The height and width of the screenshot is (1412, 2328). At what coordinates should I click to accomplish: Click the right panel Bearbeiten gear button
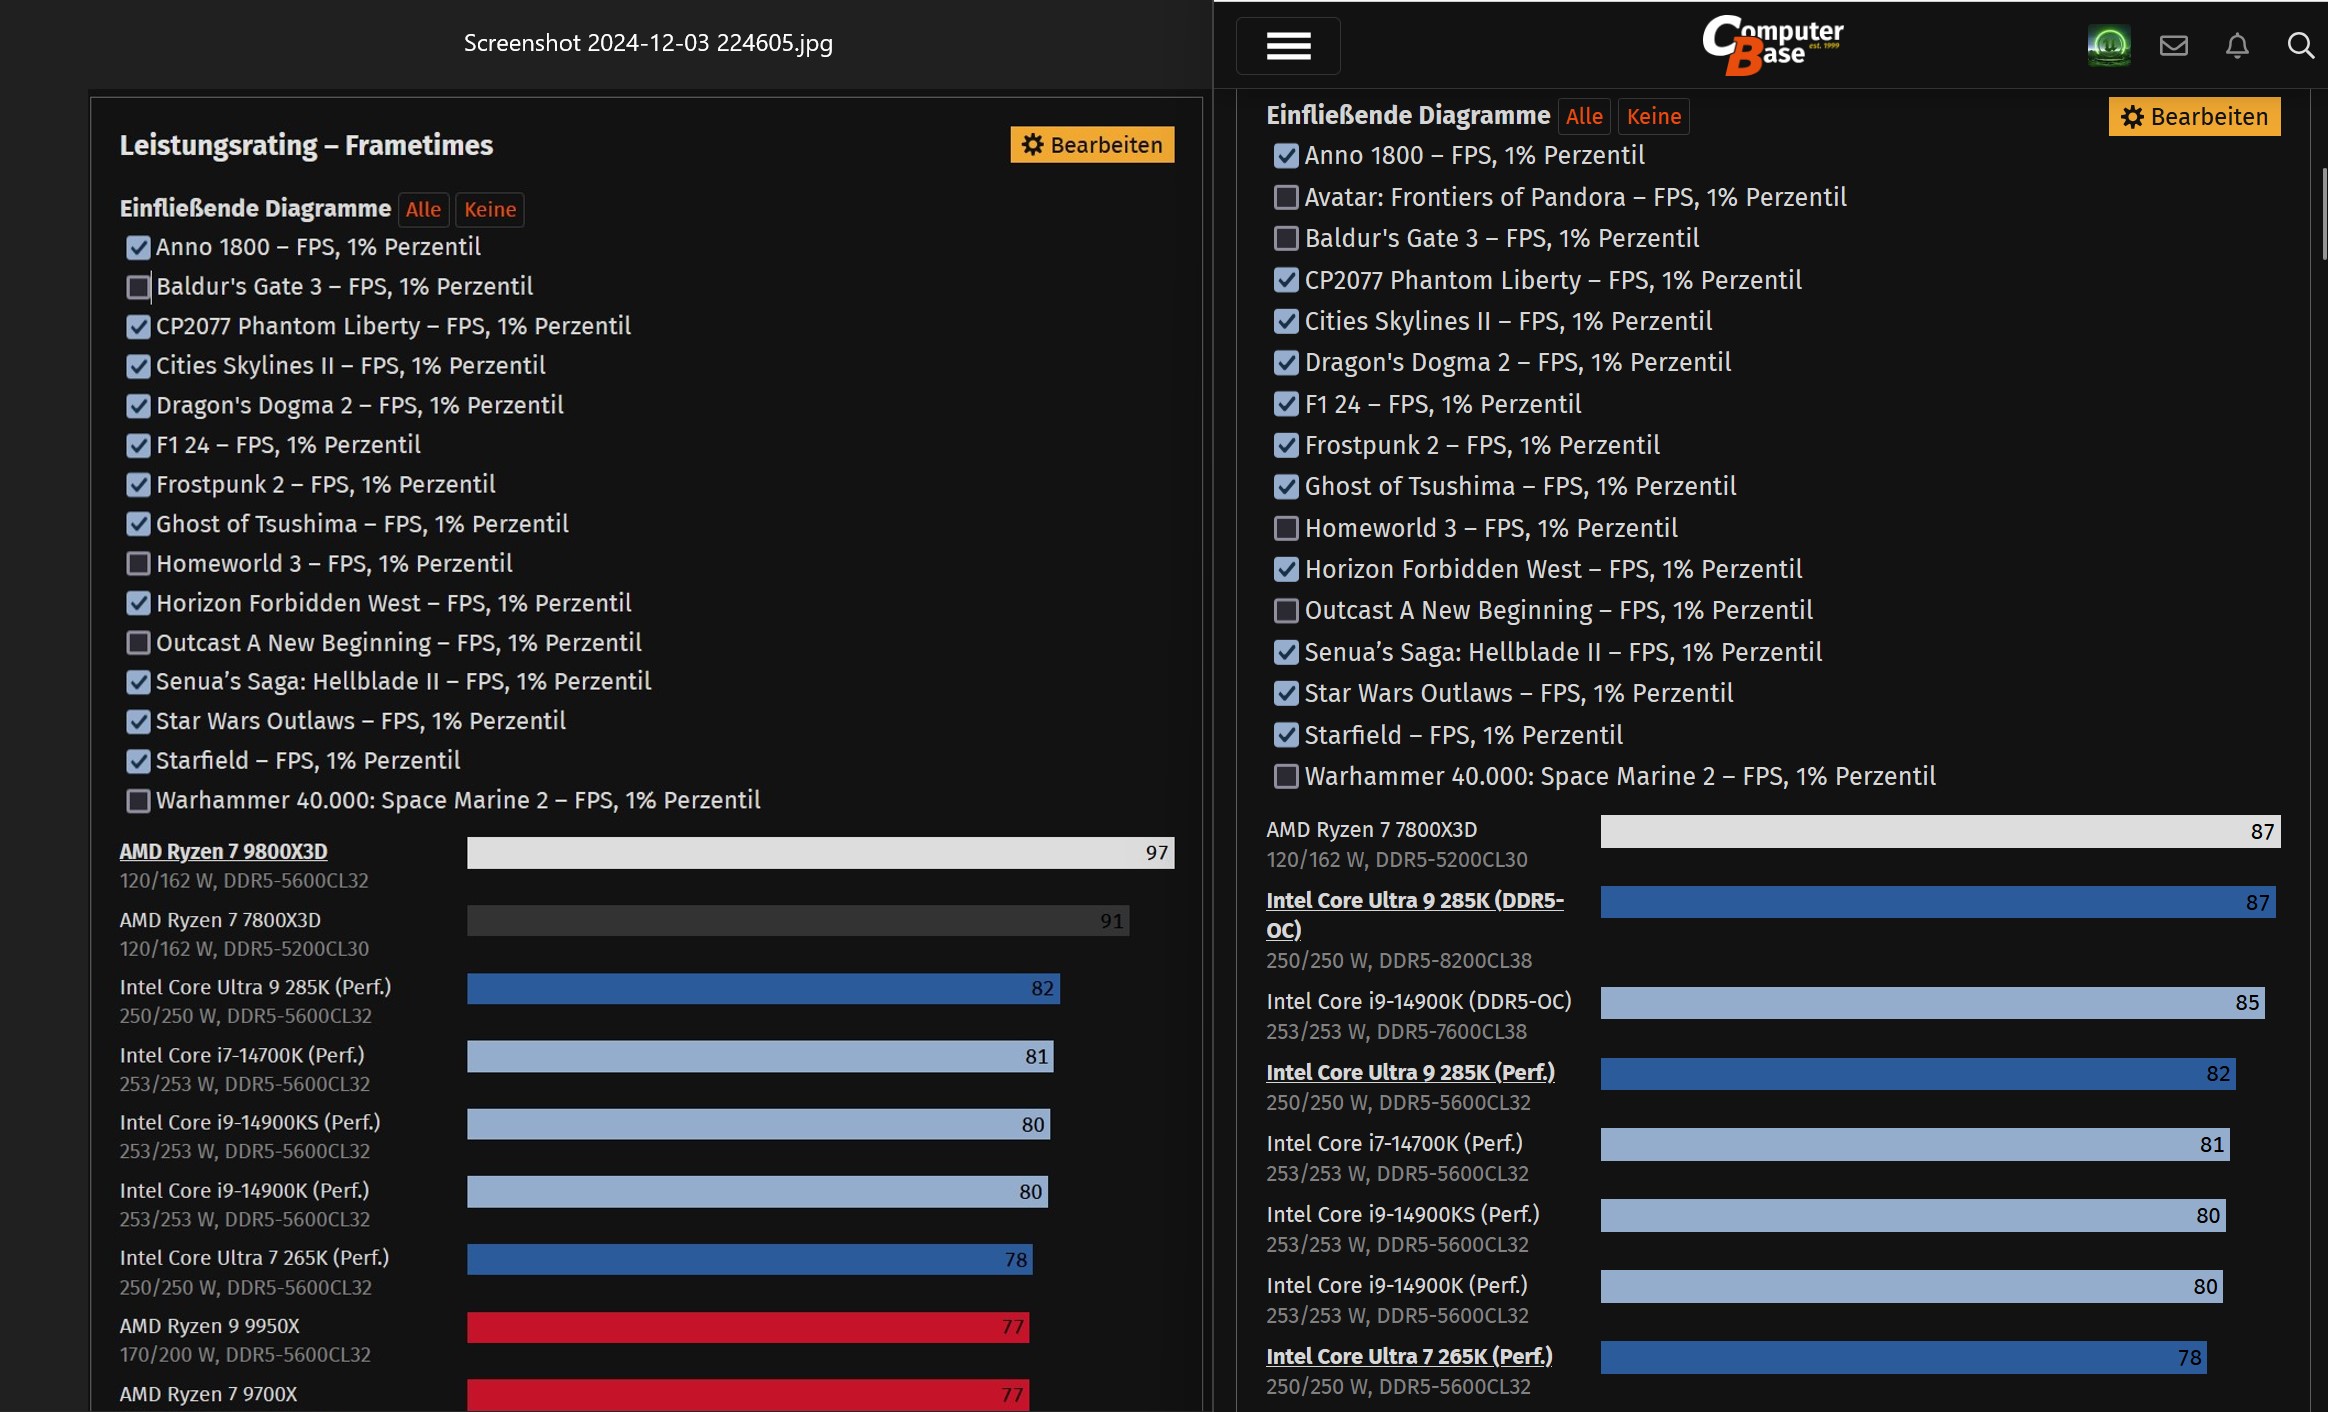tap(2194, 117)
